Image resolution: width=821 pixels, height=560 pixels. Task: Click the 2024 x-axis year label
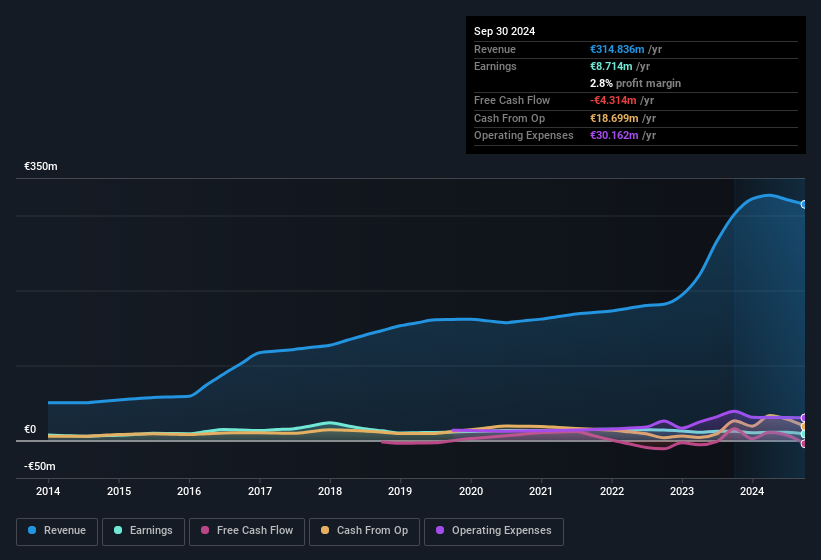point(752,491)
